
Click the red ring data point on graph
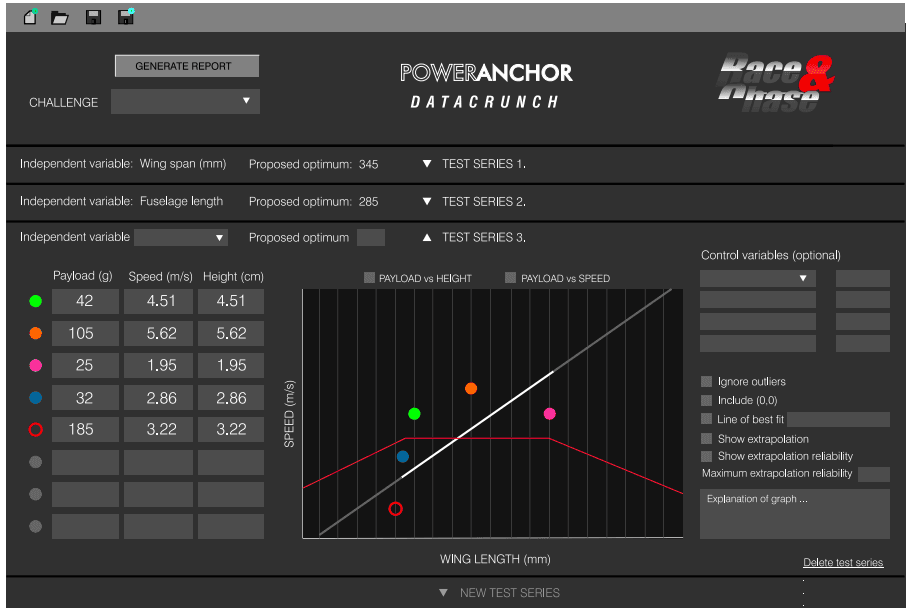(x=395, y=509)
